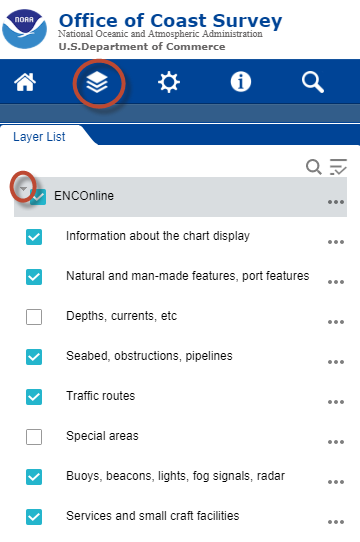Select Depths, currents, etc label
Image resolution: width=360 pixels, height=542 pixels.
(121, 316)
